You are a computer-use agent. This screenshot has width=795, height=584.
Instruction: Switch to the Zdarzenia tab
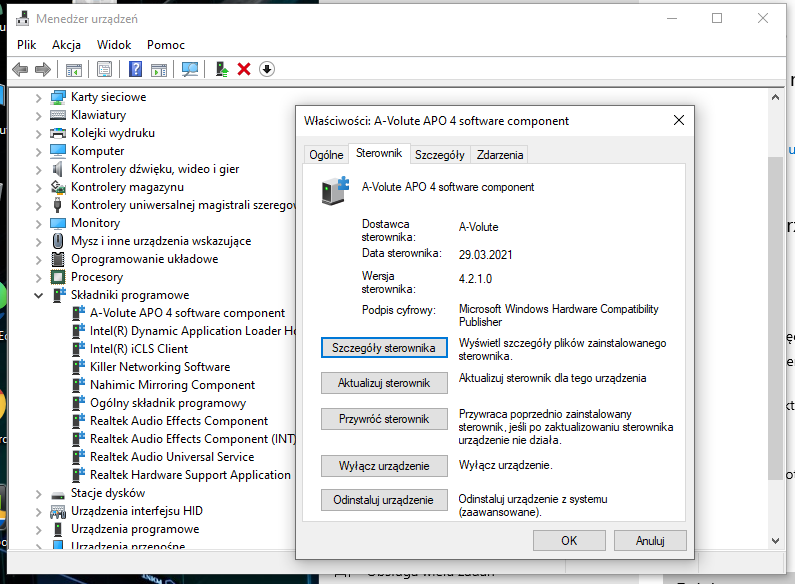click(500, 155)
